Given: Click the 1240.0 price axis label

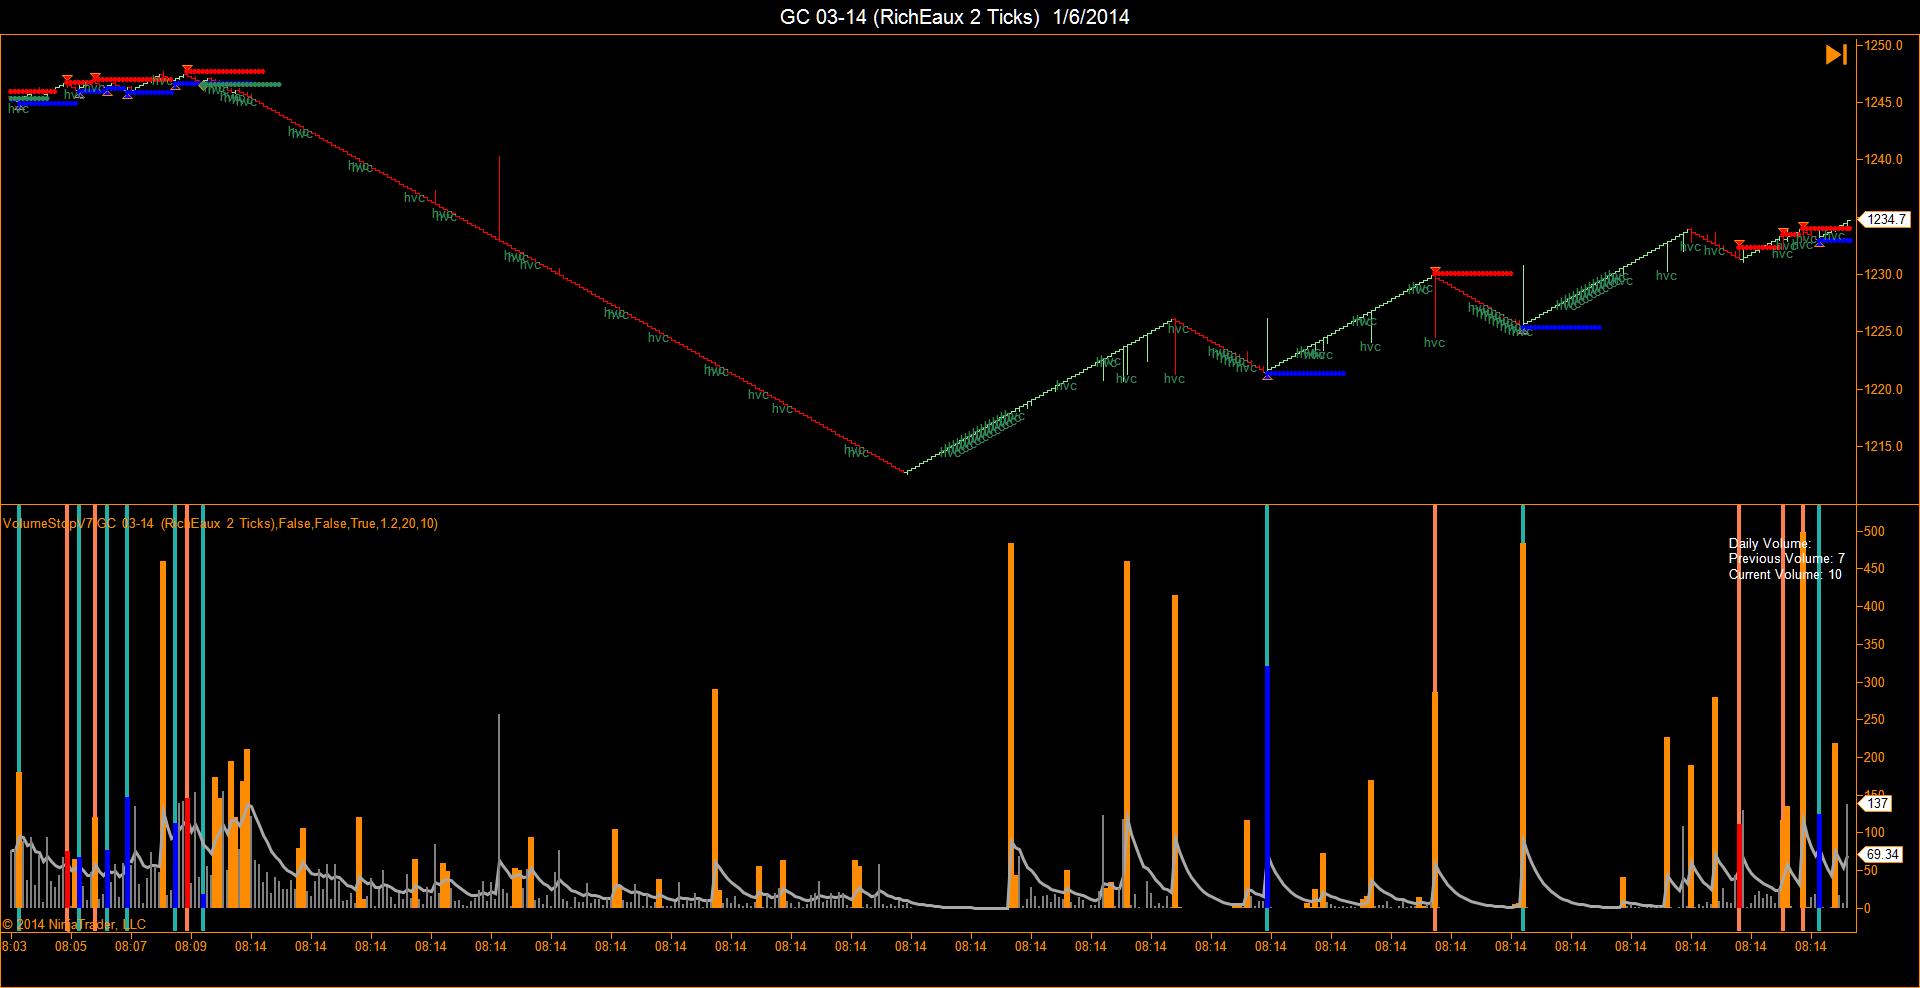Looking at the screenshot, I should [x=1883, y=160].
